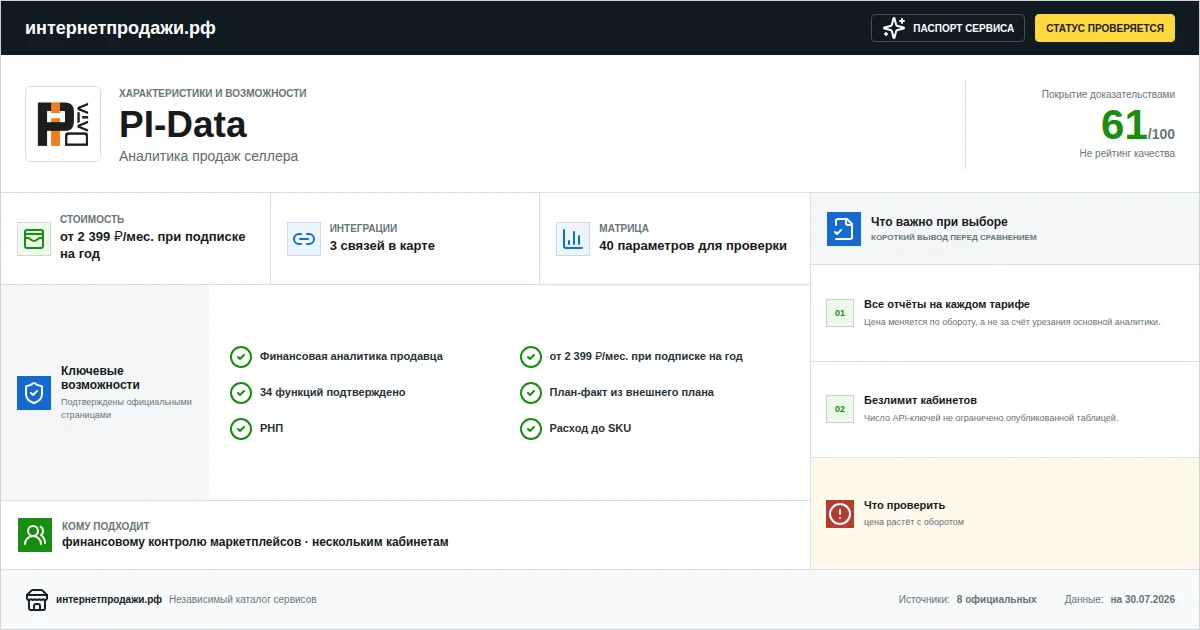Click the chain-link Интеграции icon
Screen dimensions: 1200x630
point(303,239)
